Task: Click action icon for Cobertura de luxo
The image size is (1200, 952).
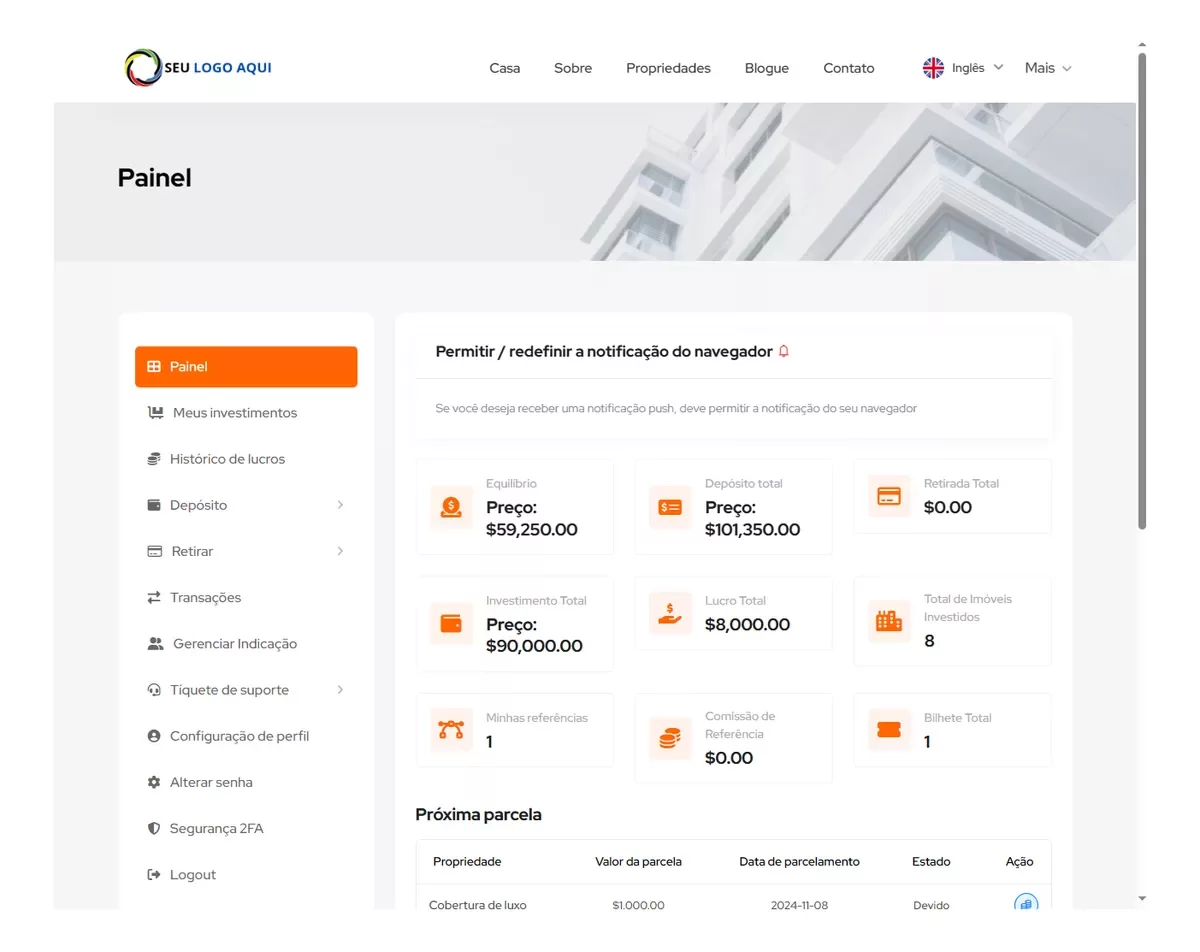Action: pos(1025,904)
